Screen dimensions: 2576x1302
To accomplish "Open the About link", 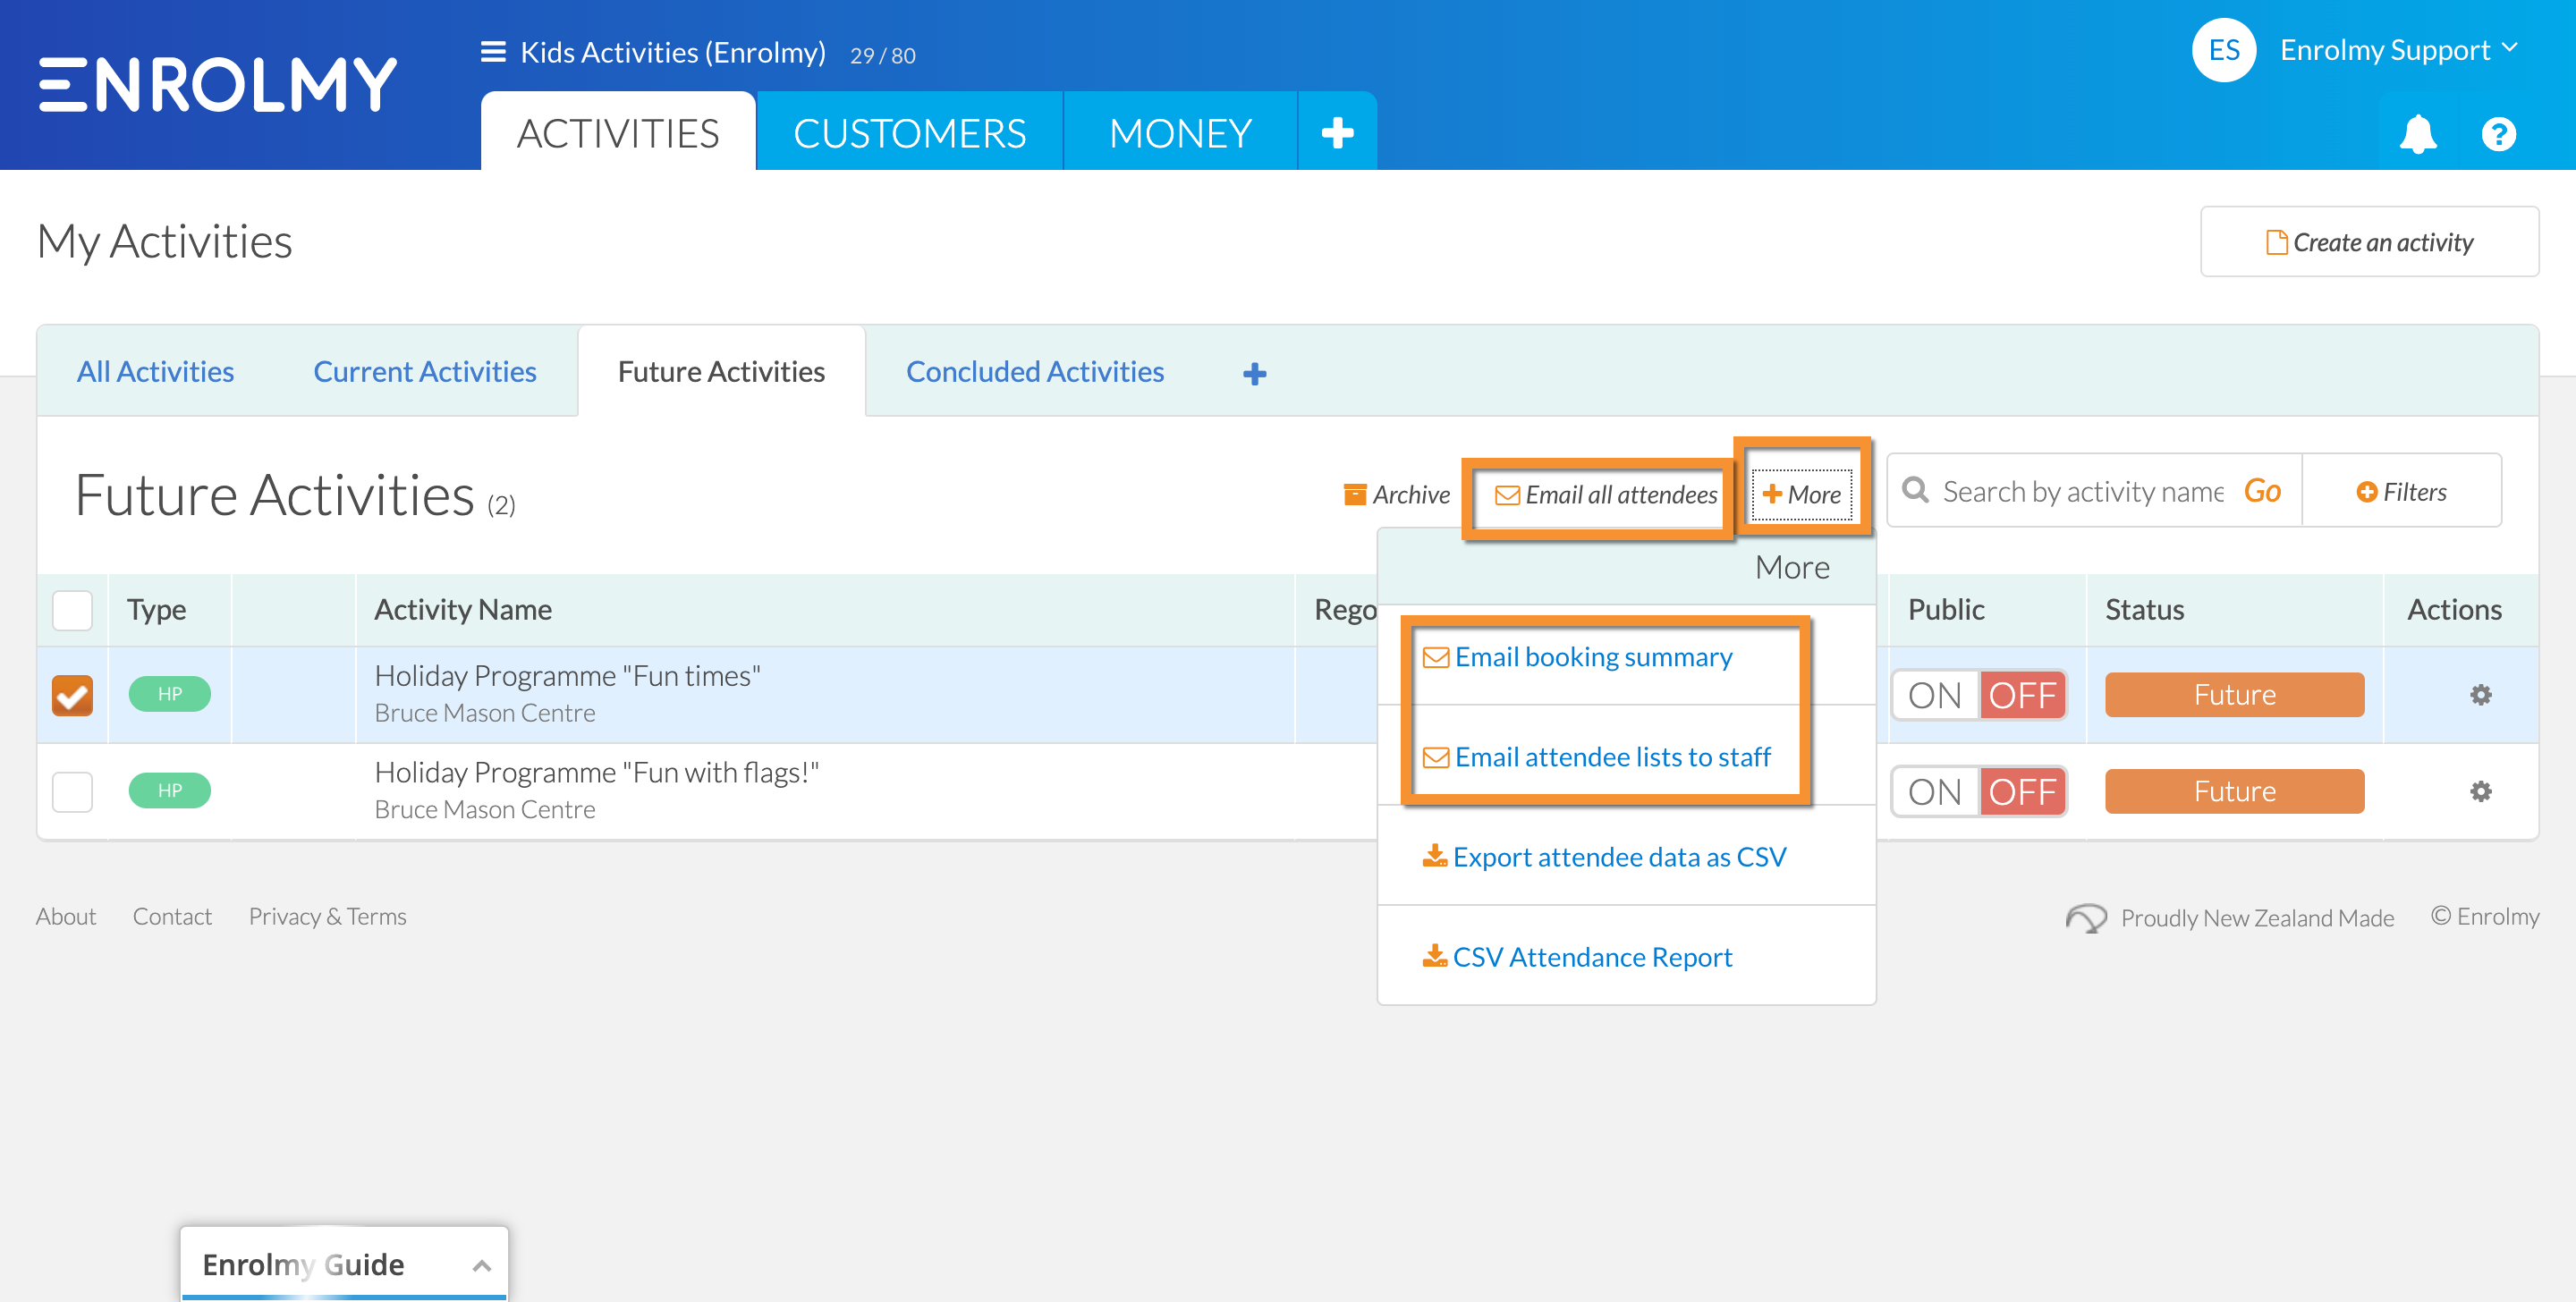I will tap(66, 916).
